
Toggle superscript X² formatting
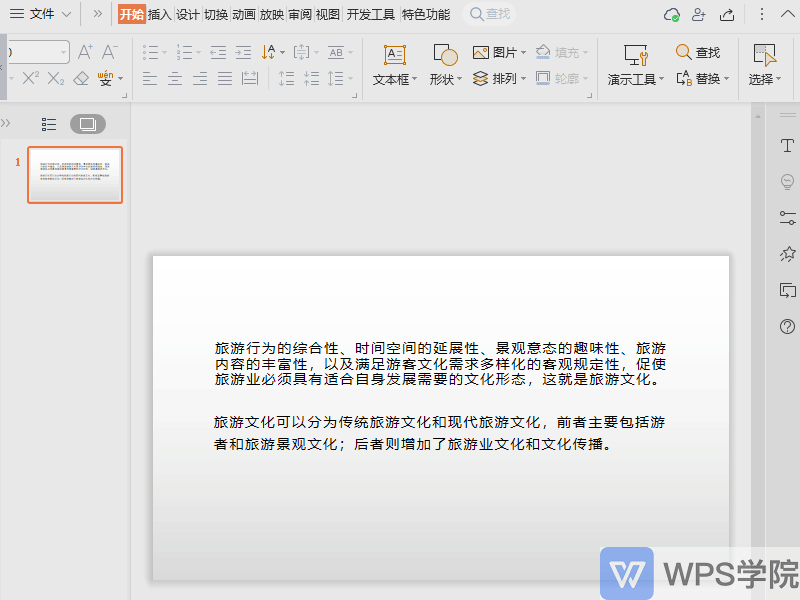[30, 78]
